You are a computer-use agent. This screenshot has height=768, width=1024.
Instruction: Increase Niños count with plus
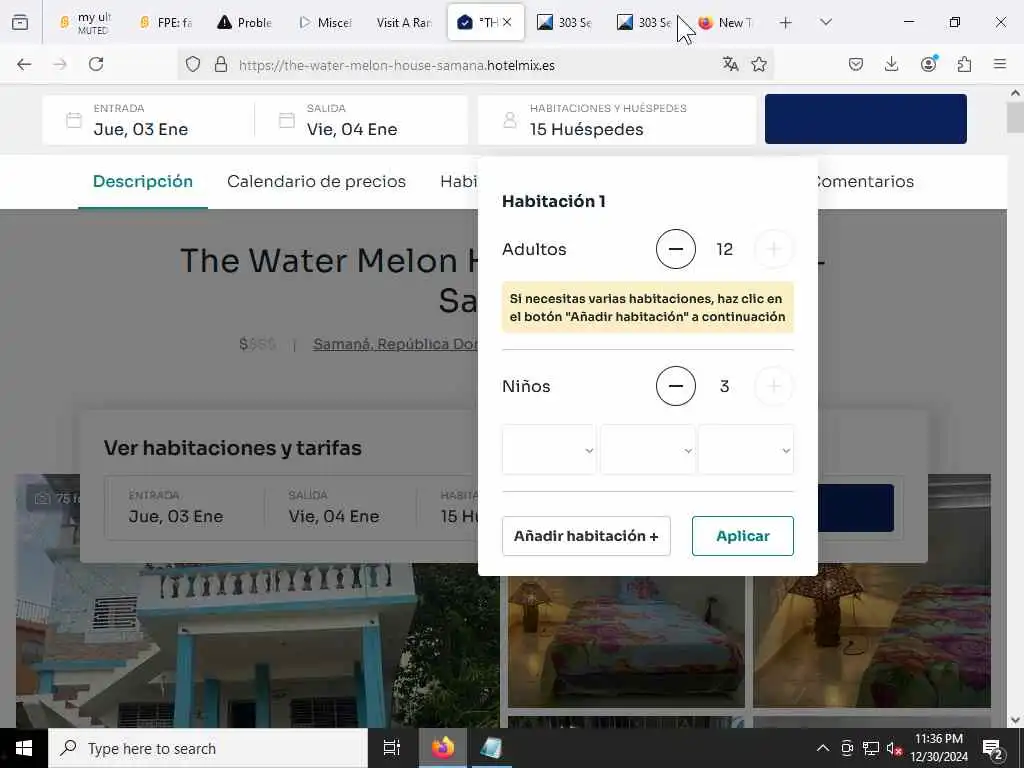[x=774, y=386]
